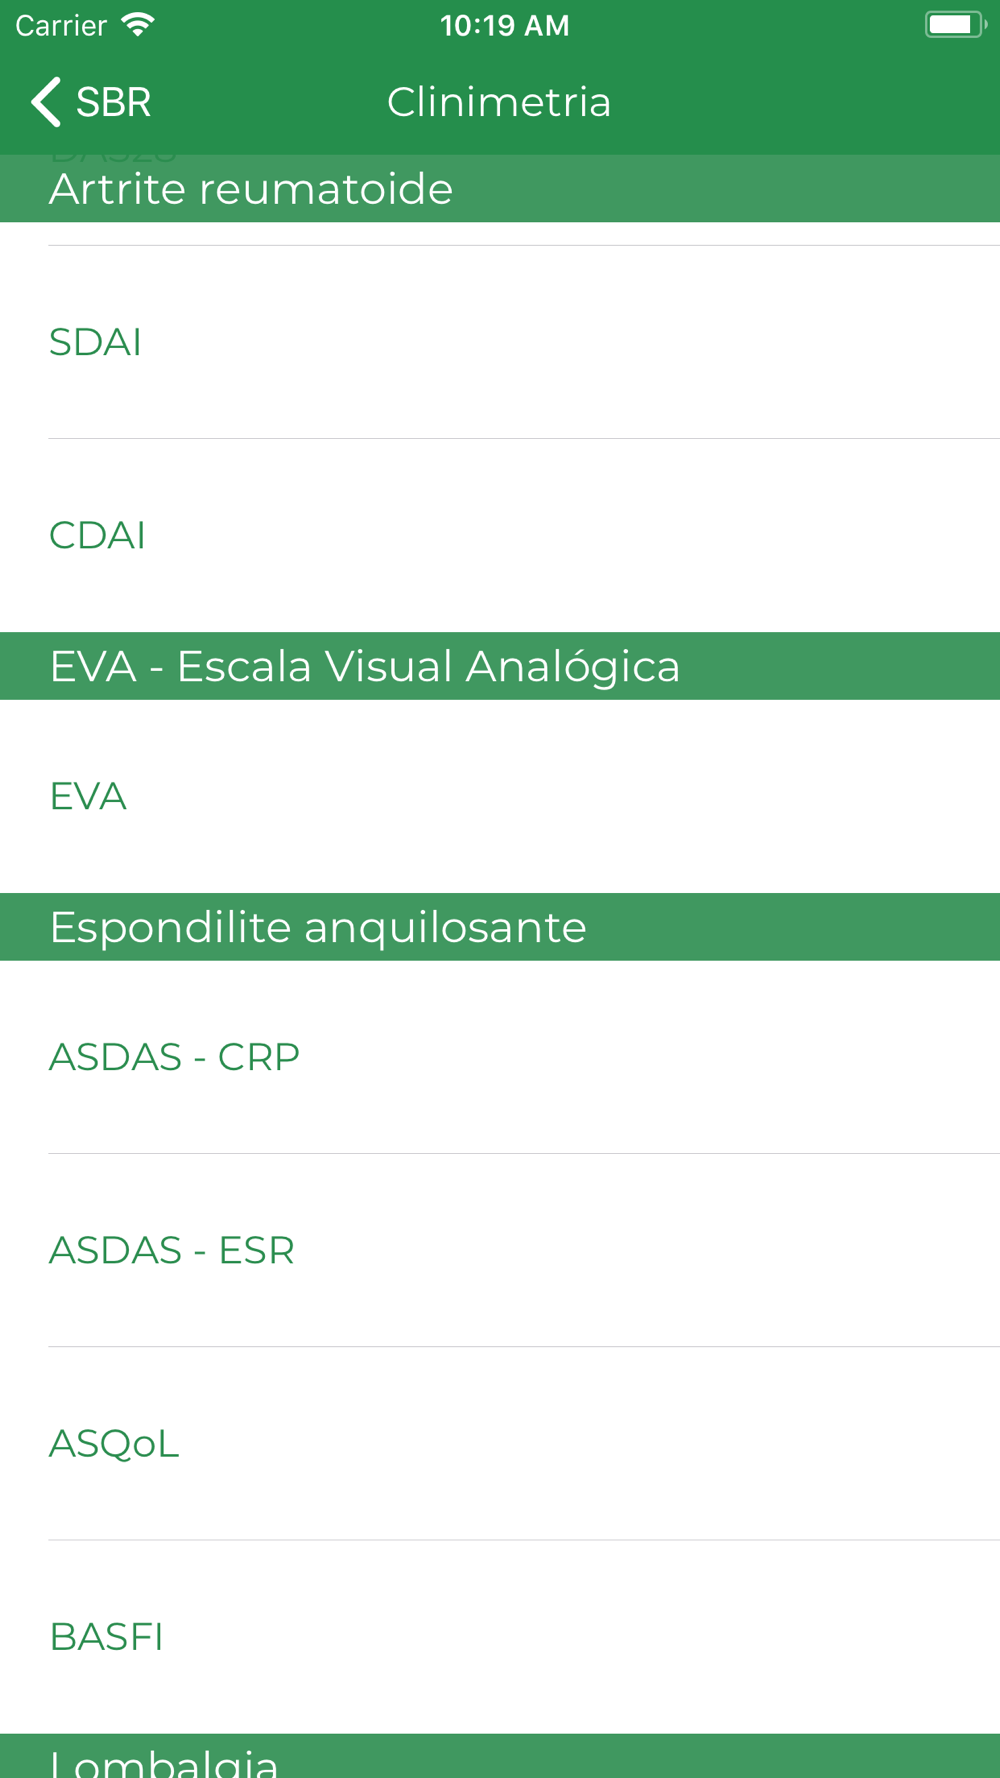The image size is (1000, 1778).
Task: Tap the battery indicator icon
Action: 953,25
